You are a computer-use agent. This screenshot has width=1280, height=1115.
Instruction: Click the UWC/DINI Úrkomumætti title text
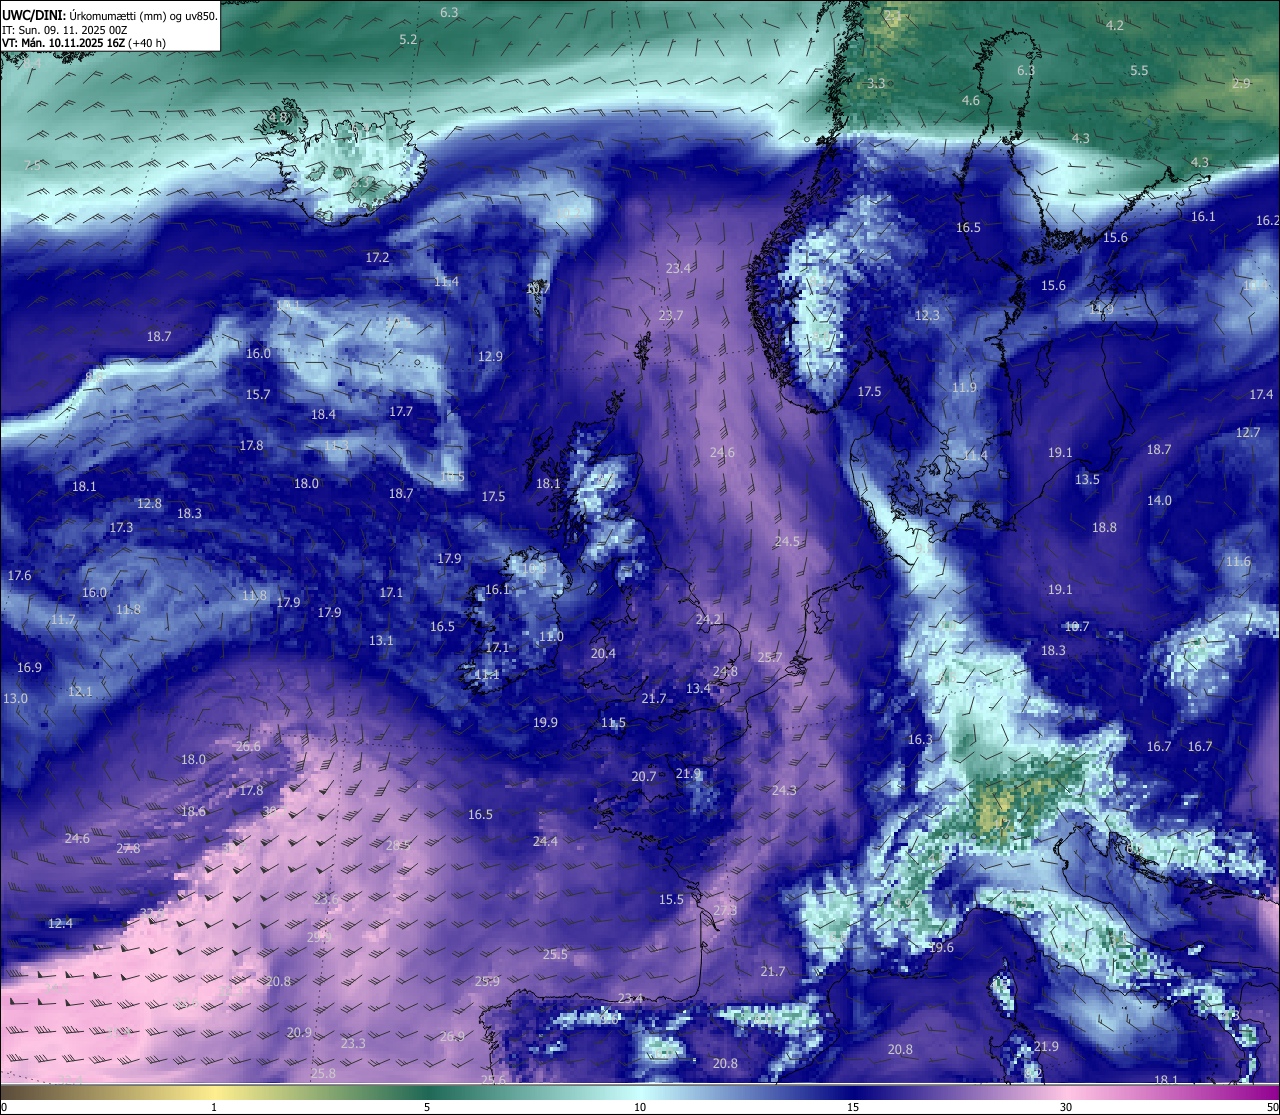(x=109, y=15)
